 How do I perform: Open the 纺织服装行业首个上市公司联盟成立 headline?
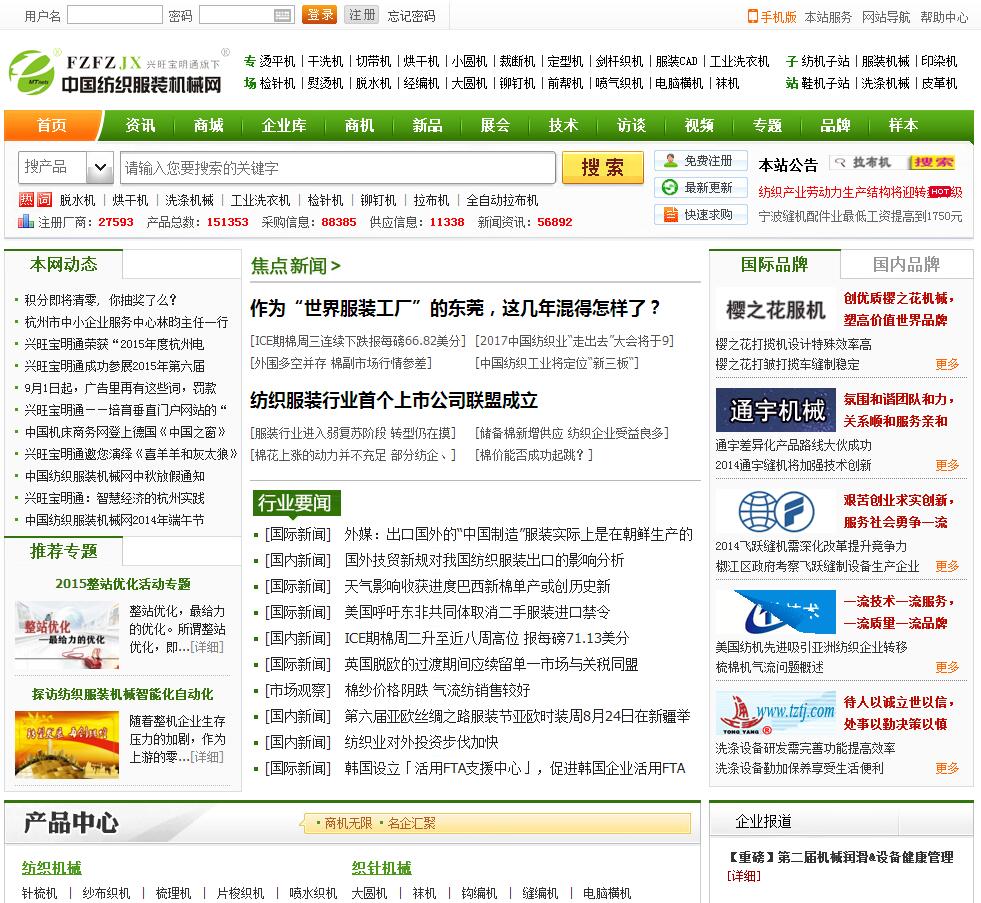point(394,400)
